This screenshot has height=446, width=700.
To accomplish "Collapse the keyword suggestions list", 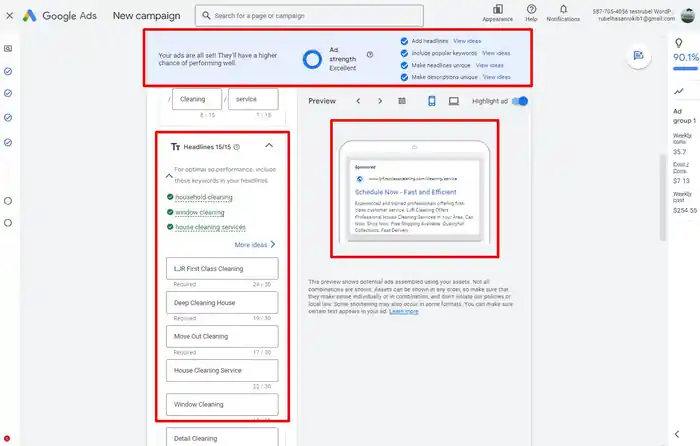I will point(169,176).
